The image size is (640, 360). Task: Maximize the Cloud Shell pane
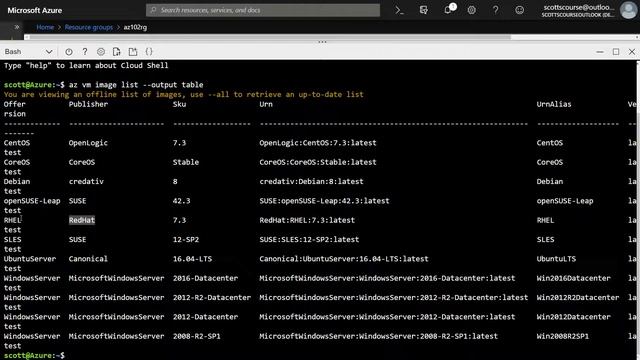tap(616, 52)
